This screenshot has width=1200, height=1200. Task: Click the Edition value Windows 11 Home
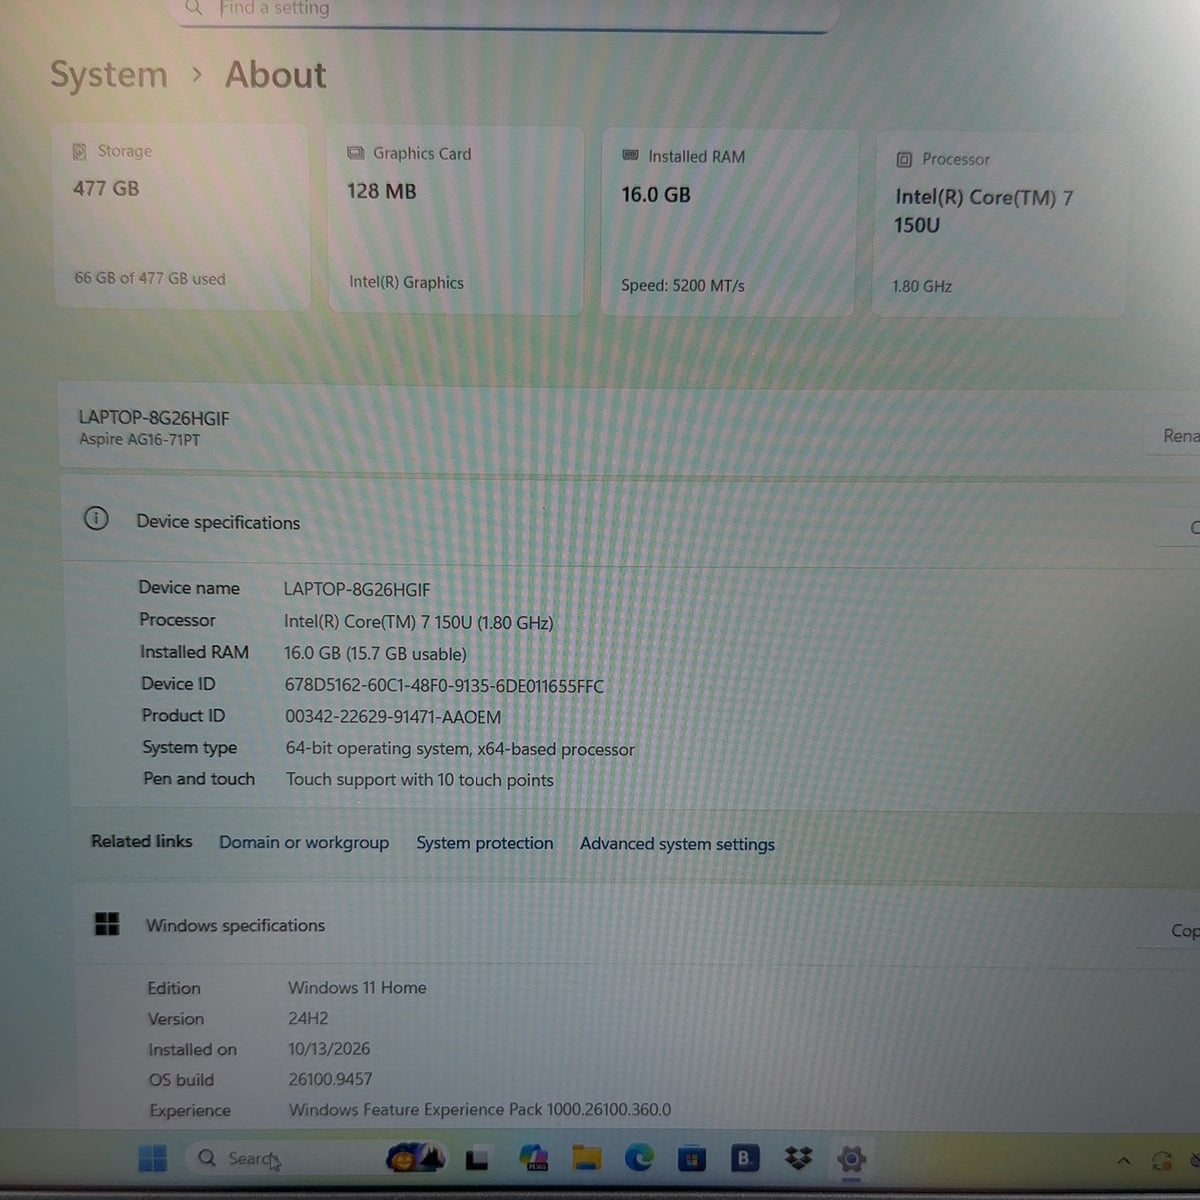357,987
